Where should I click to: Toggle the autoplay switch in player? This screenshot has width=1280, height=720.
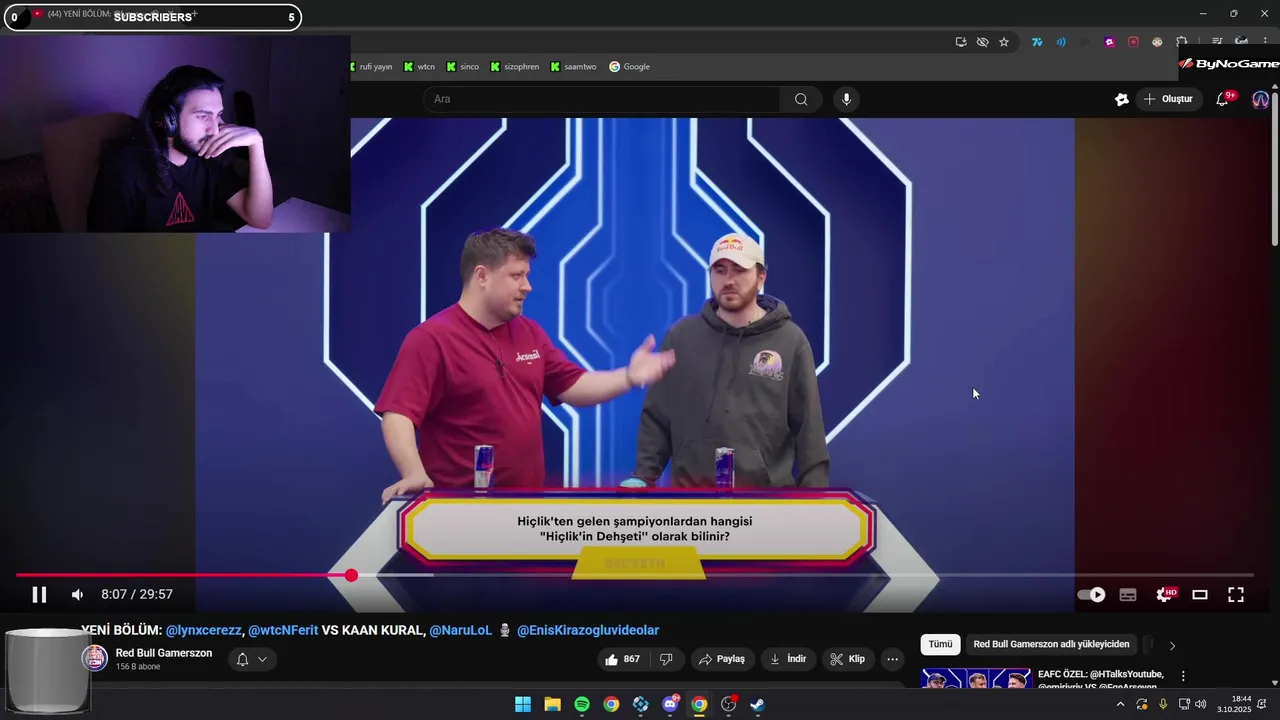click(1091, 595)
